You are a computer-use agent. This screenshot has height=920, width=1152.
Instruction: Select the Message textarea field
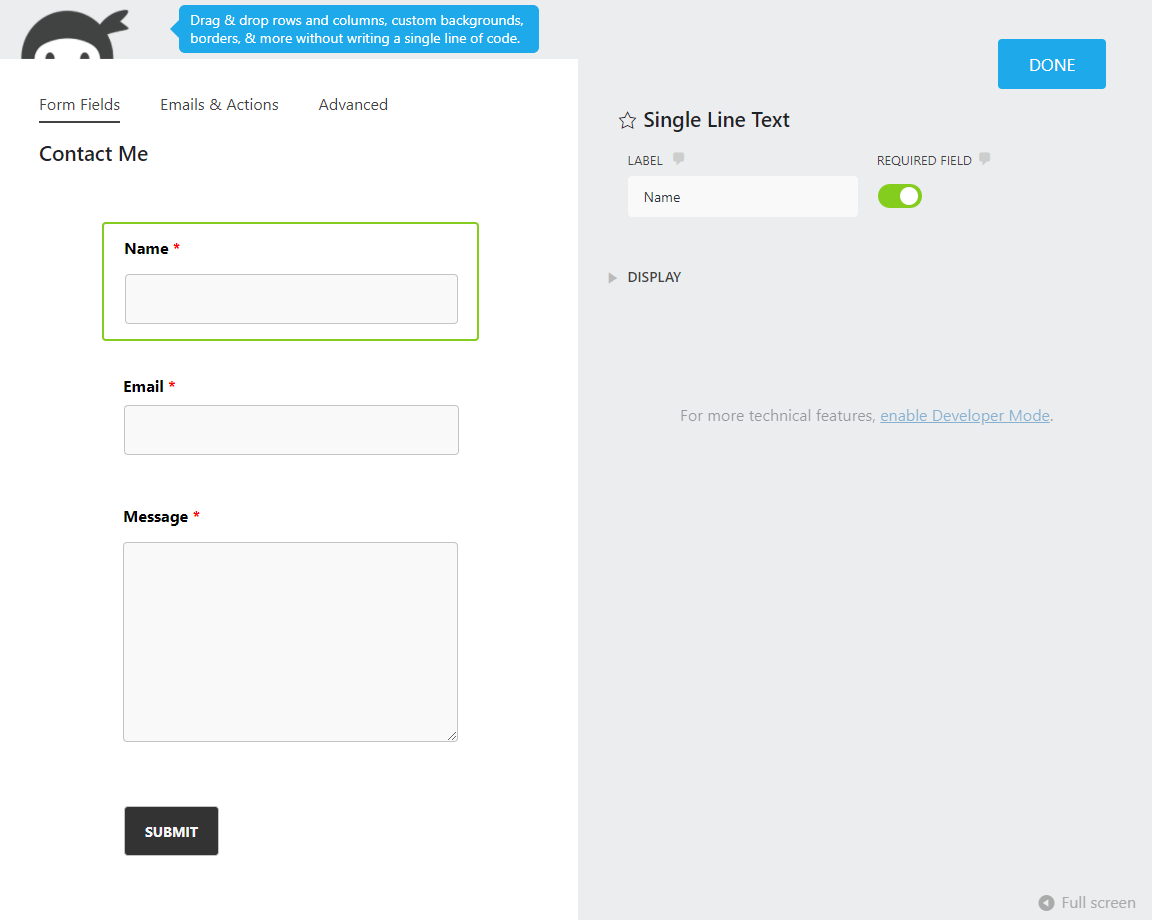tap(291, 641)
